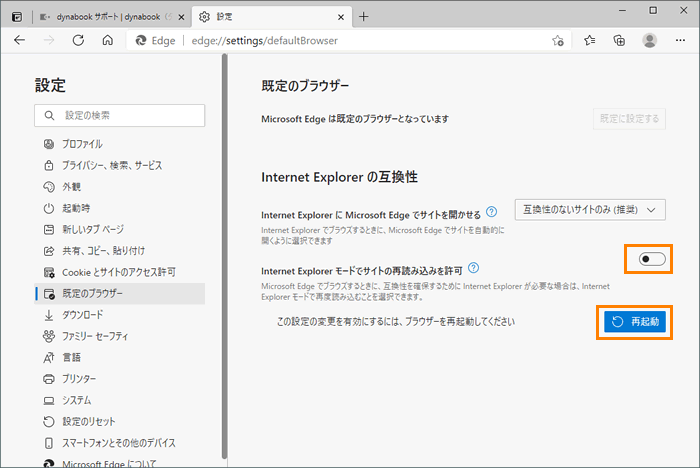Image resolution: width=700 pixels, height=468 pixels.
Task: Click the プロファイル sidebar icon
Action: [49, 144]
